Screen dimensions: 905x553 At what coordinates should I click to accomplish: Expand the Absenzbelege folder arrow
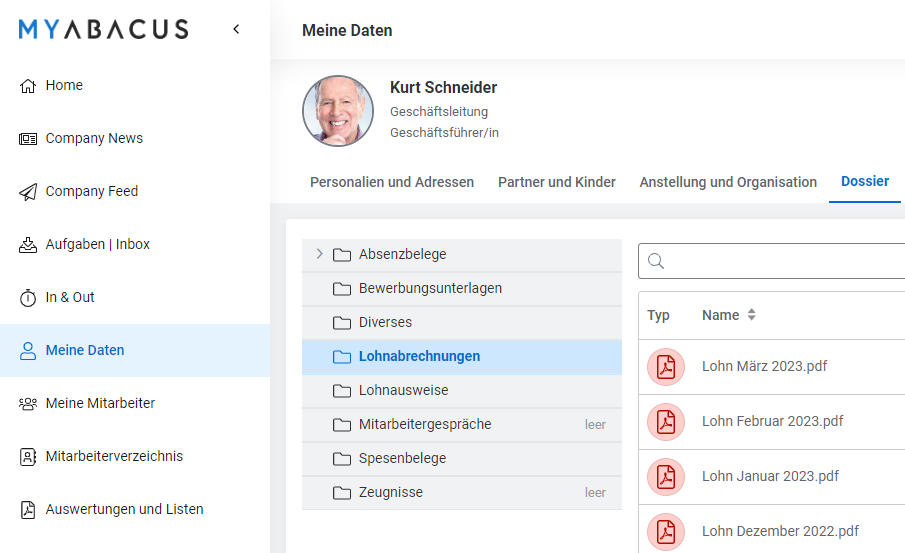click(319, 254)
